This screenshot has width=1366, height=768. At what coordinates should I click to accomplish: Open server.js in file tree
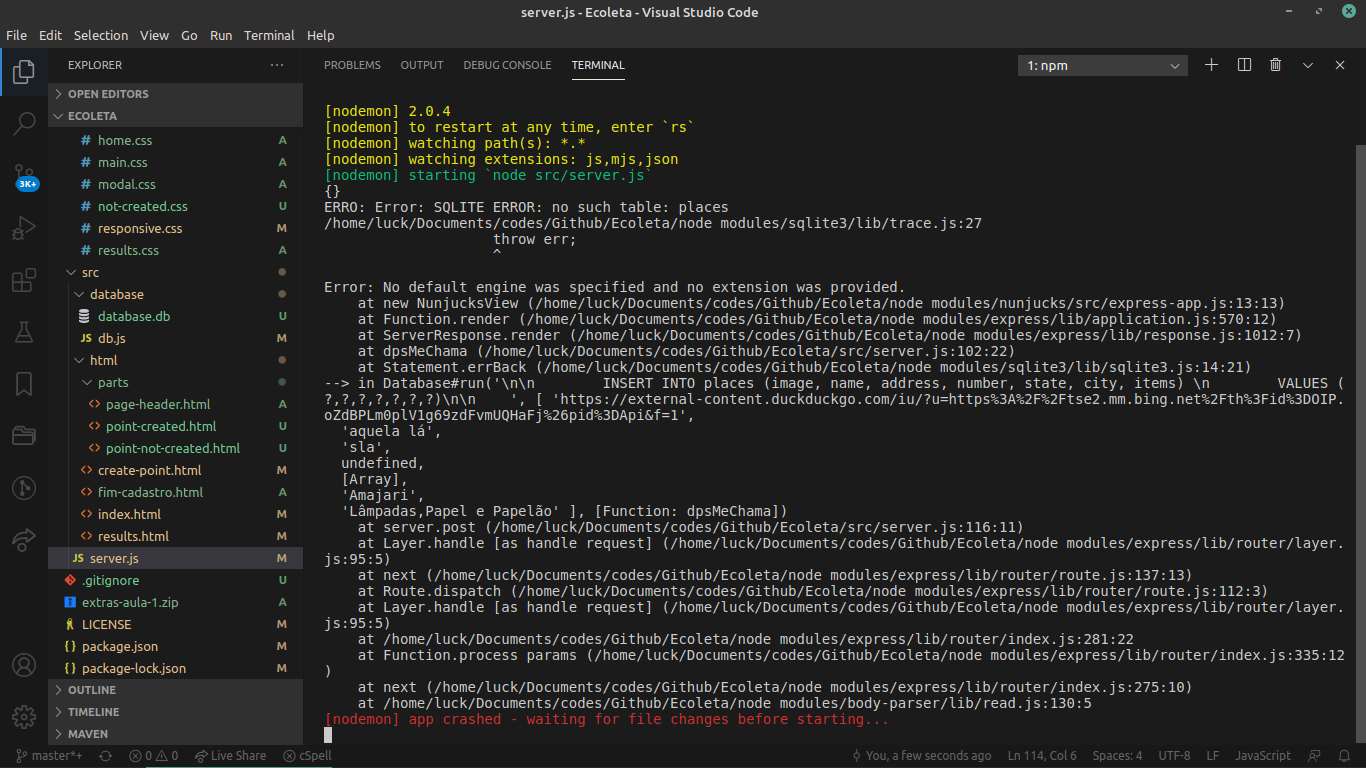[x=176, y=558]
